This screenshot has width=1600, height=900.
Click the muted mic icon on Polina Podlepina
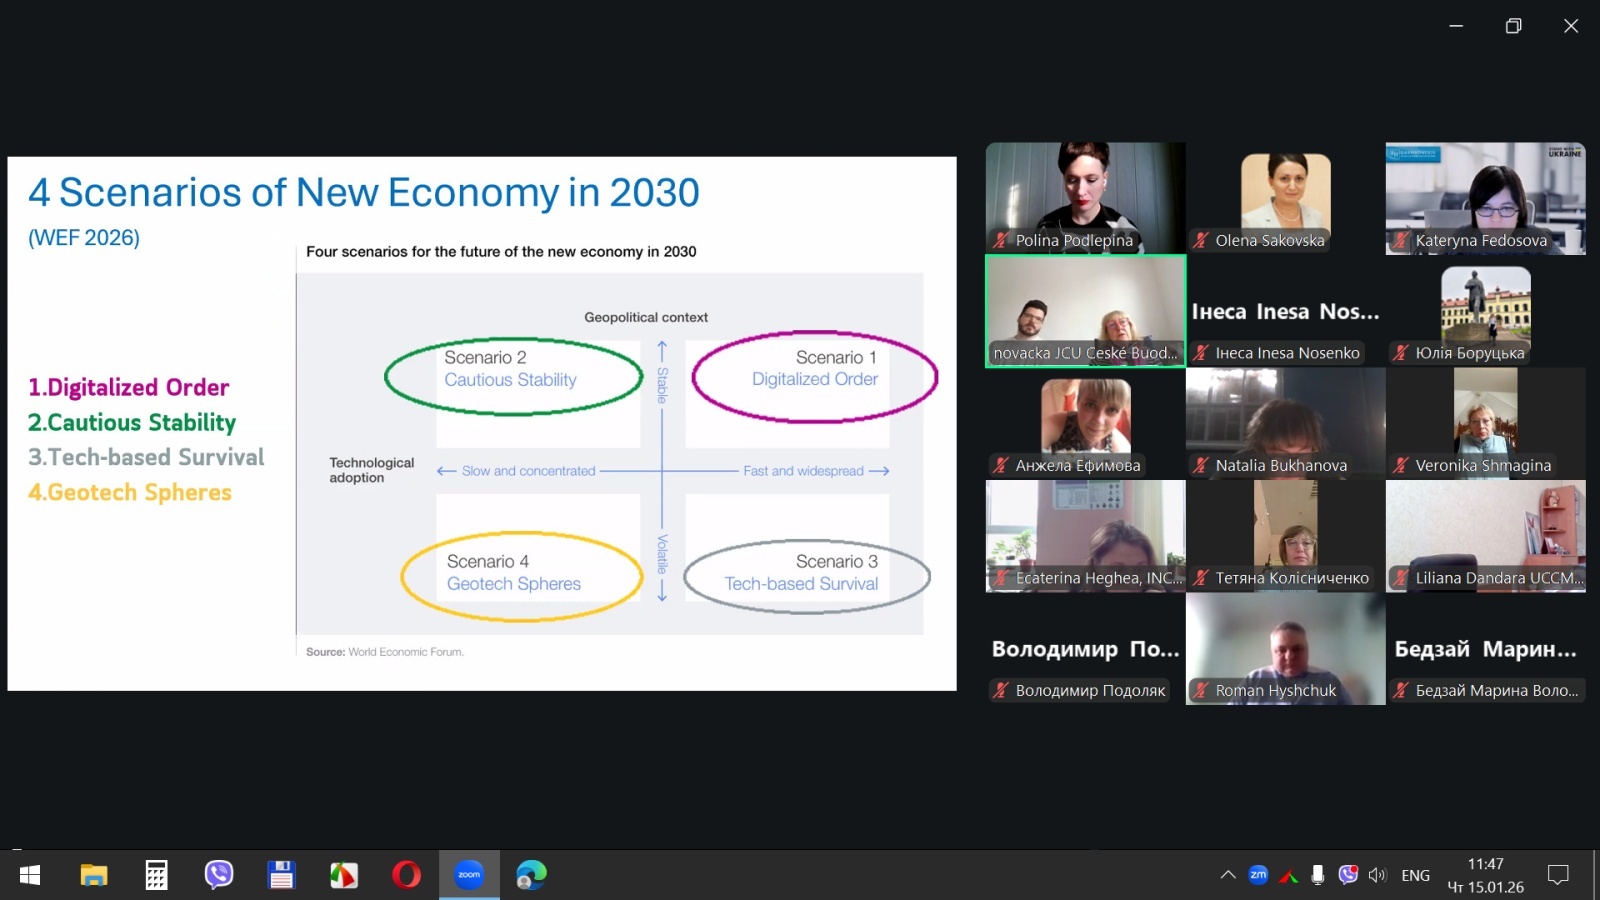1000,240
